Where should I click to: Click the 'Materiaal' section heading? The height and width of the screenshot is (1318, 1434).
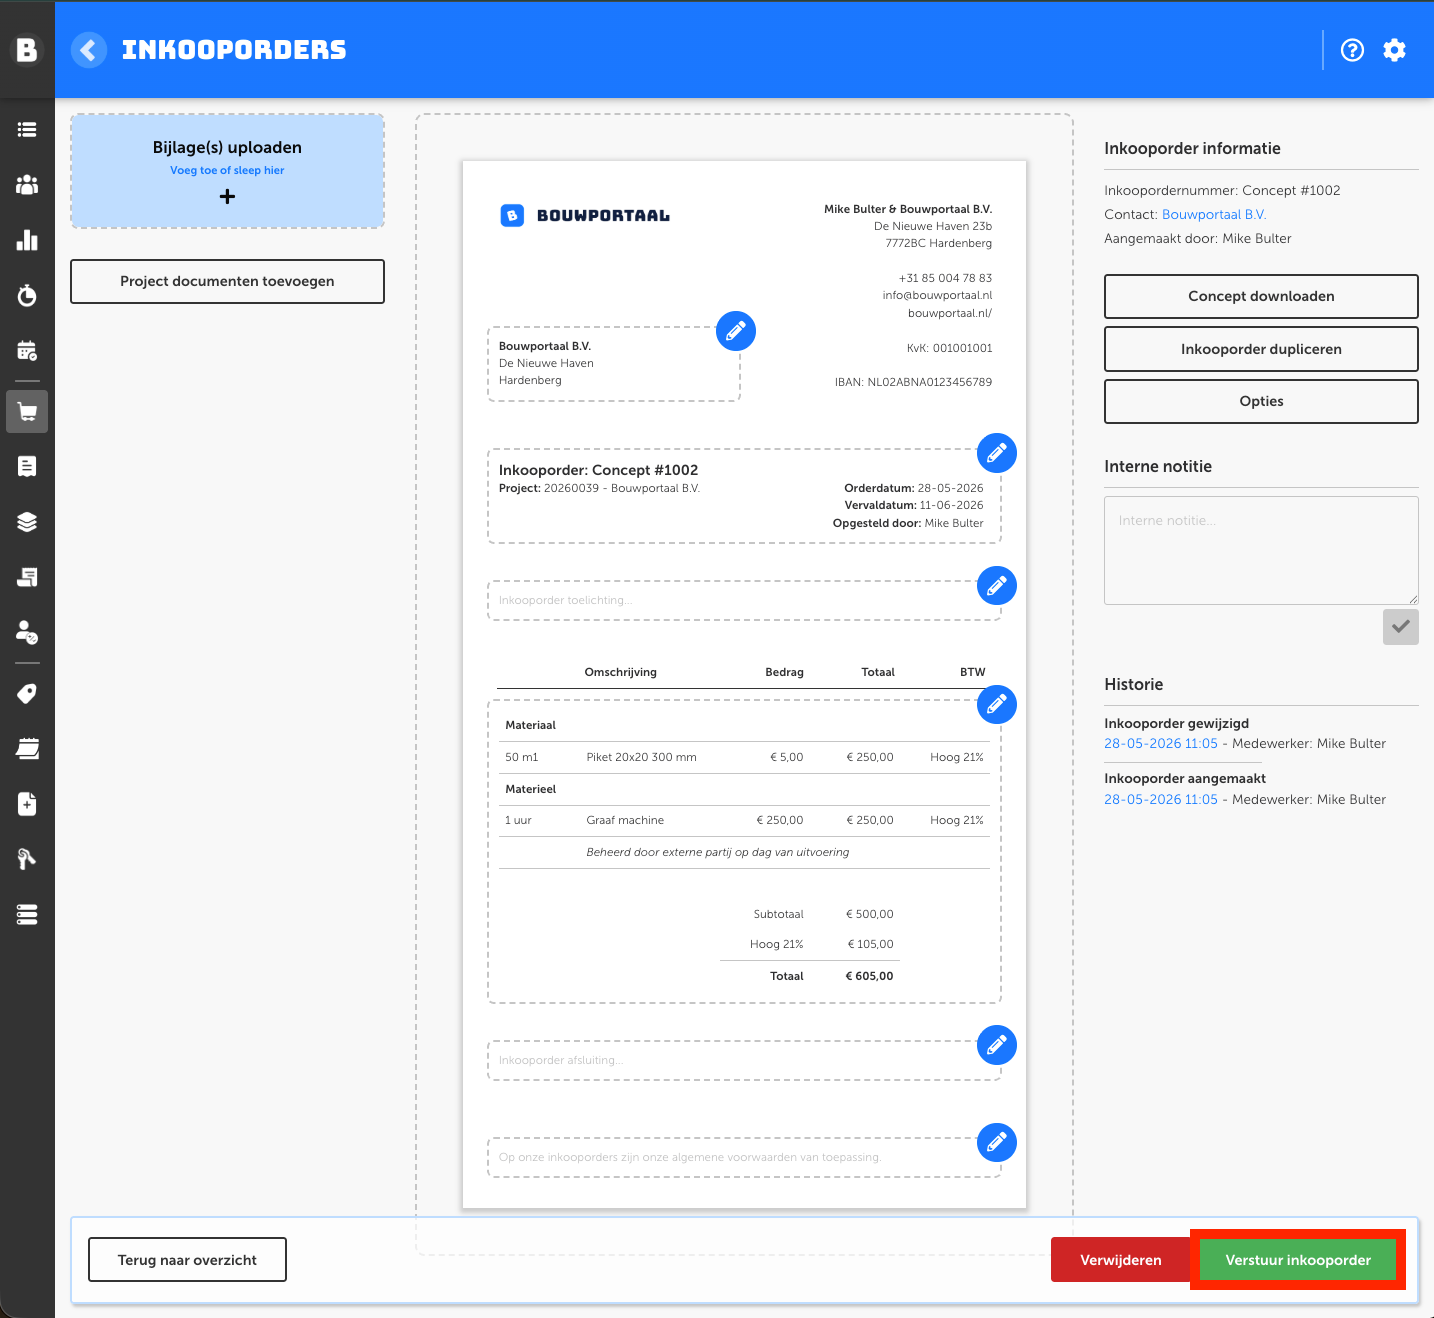(x=530, y=725)
